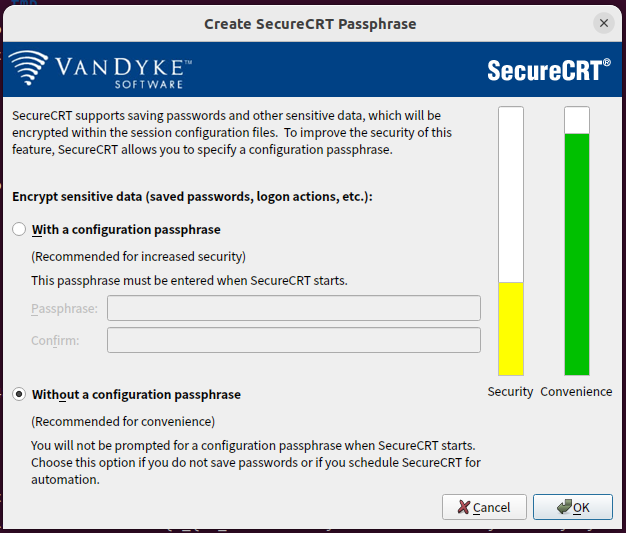Click the SecureCRT brand logo in banner
The width and height of the screenshot is (626, 533).
point(549,70)
